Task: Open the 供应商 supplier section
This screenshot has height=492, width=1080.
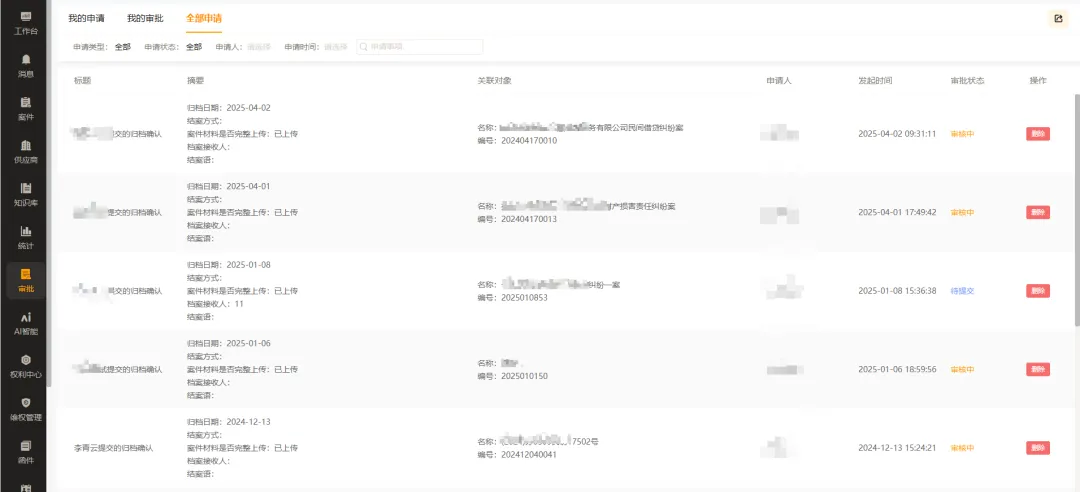Action: (26, 151)
